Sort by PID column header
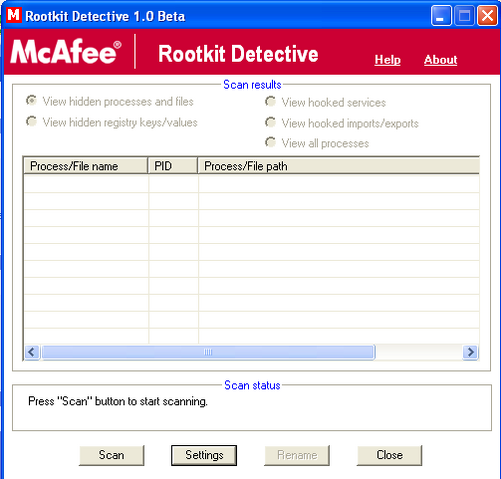This screenshot has width=501, height=479. coord(173,166)
